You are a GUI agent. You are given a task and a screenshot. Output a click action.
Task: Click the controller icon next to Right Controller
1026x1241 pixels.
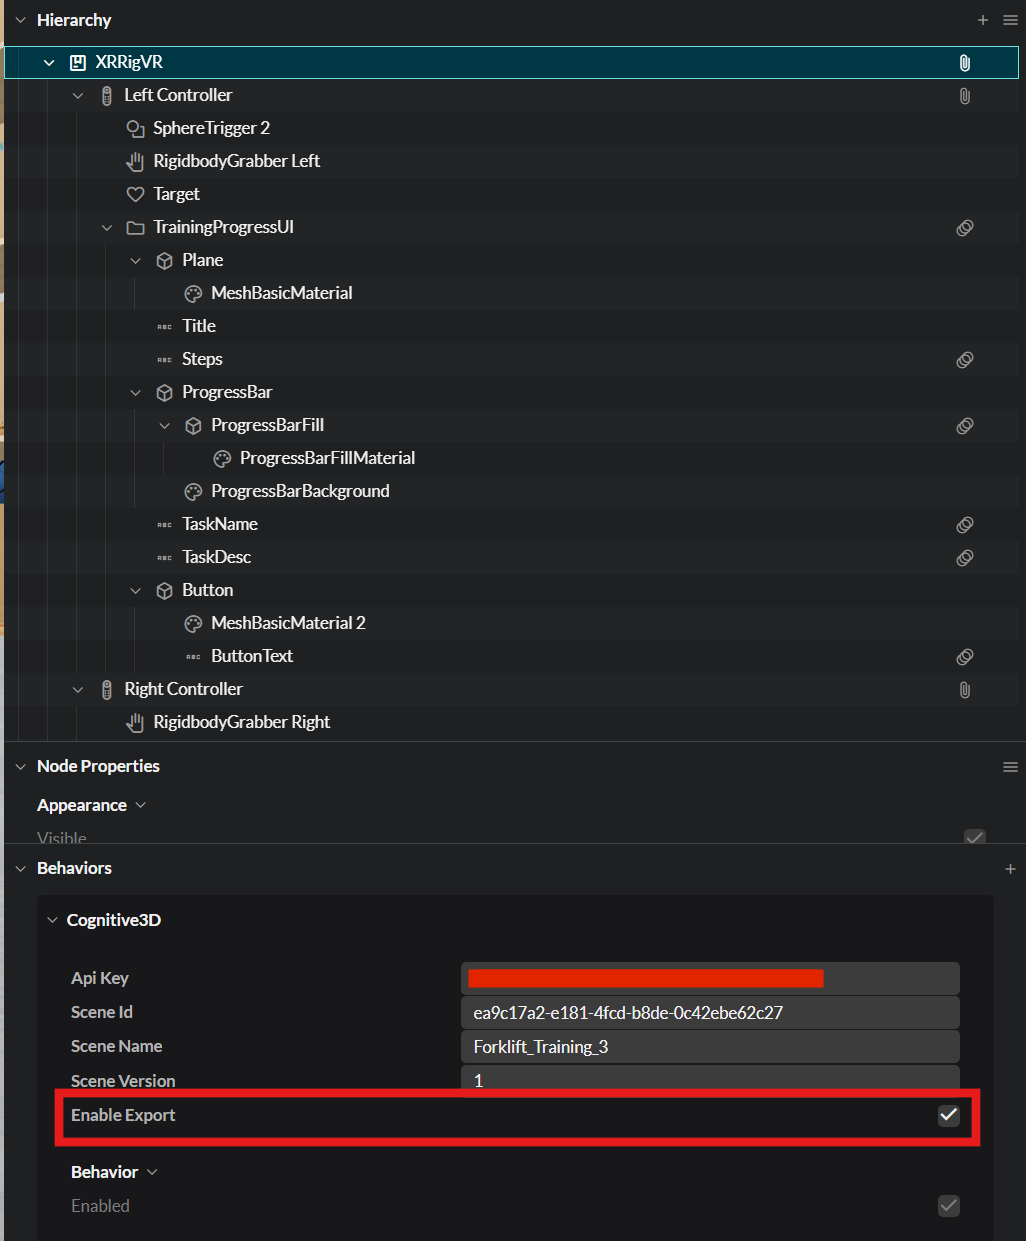[x=106, y=689]
